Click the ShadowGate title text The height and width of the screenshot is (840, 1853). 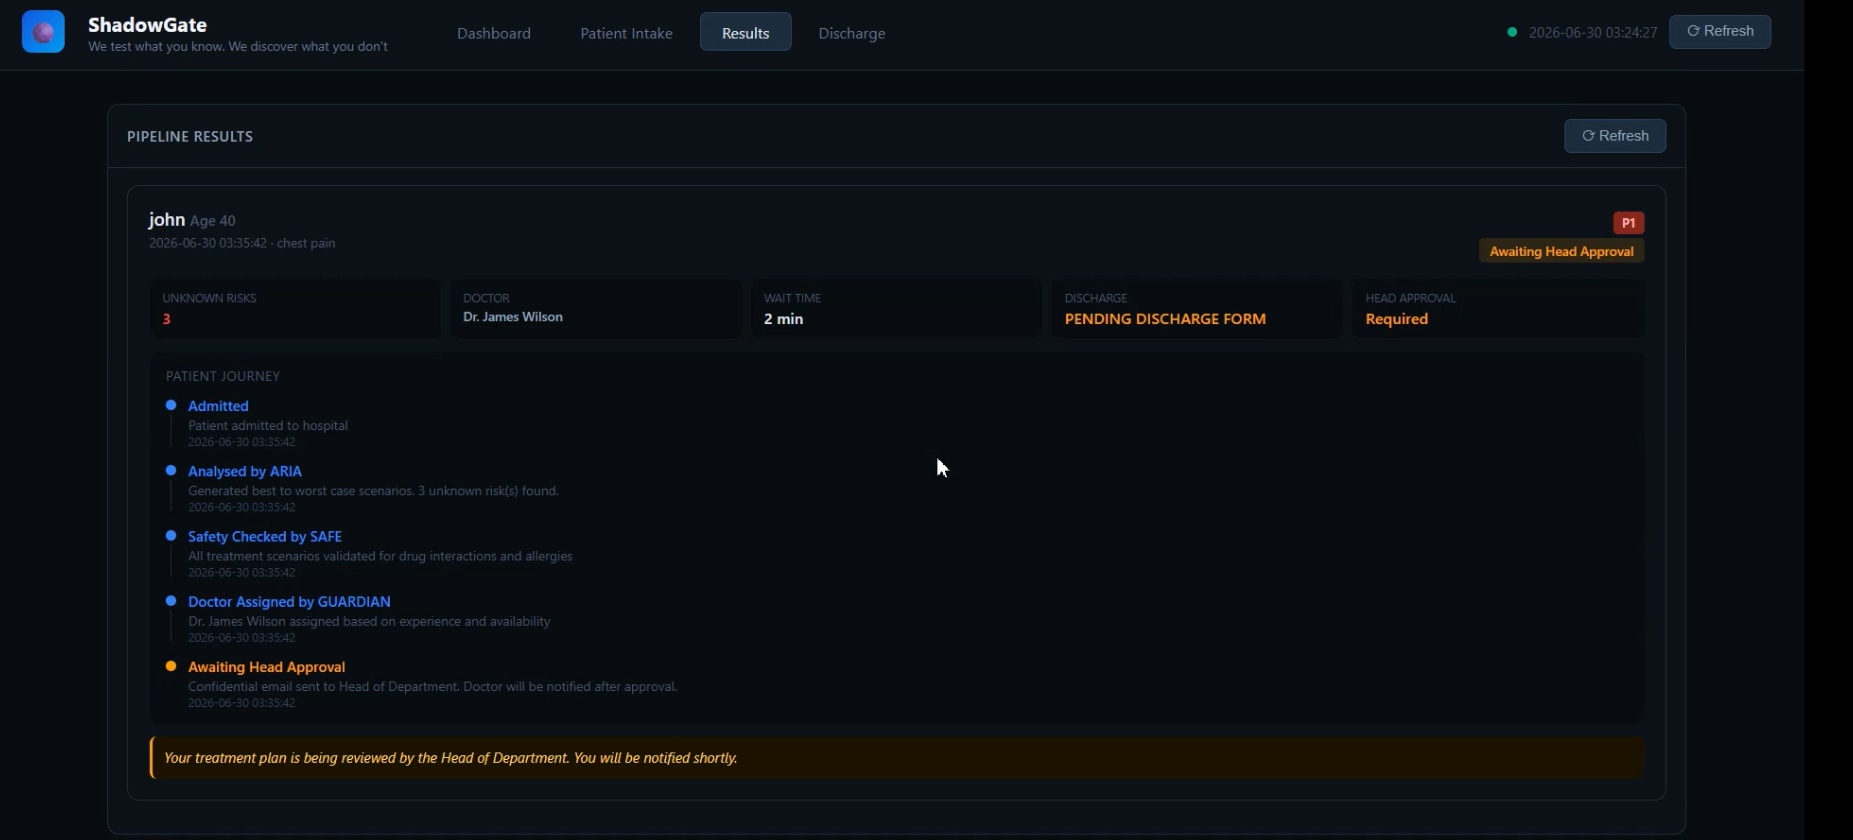pyautogui.click(x=147, y=24)
